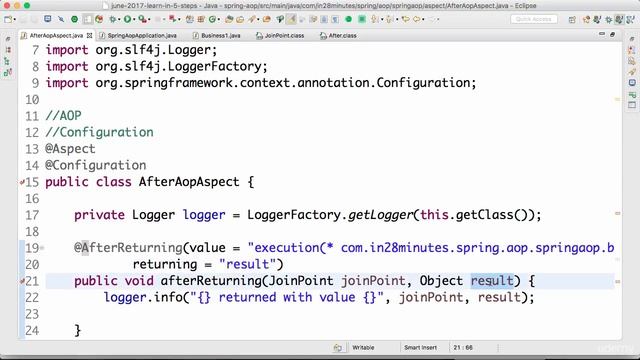Open the Next Annotation dropdown arrow
The height and width of the screenshot is (360, 640).
coord(382,19)
